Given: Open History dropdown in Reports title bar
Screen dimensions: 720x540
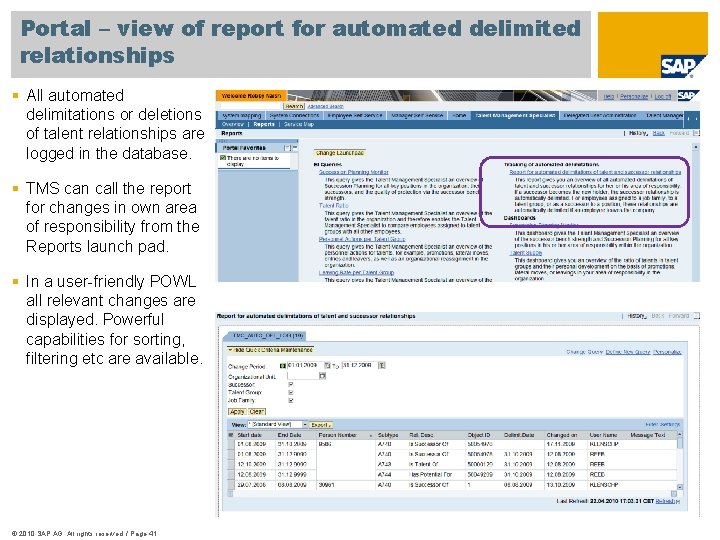Looking at the screenshot, I should pyautogui.click(x=638, y=133).
